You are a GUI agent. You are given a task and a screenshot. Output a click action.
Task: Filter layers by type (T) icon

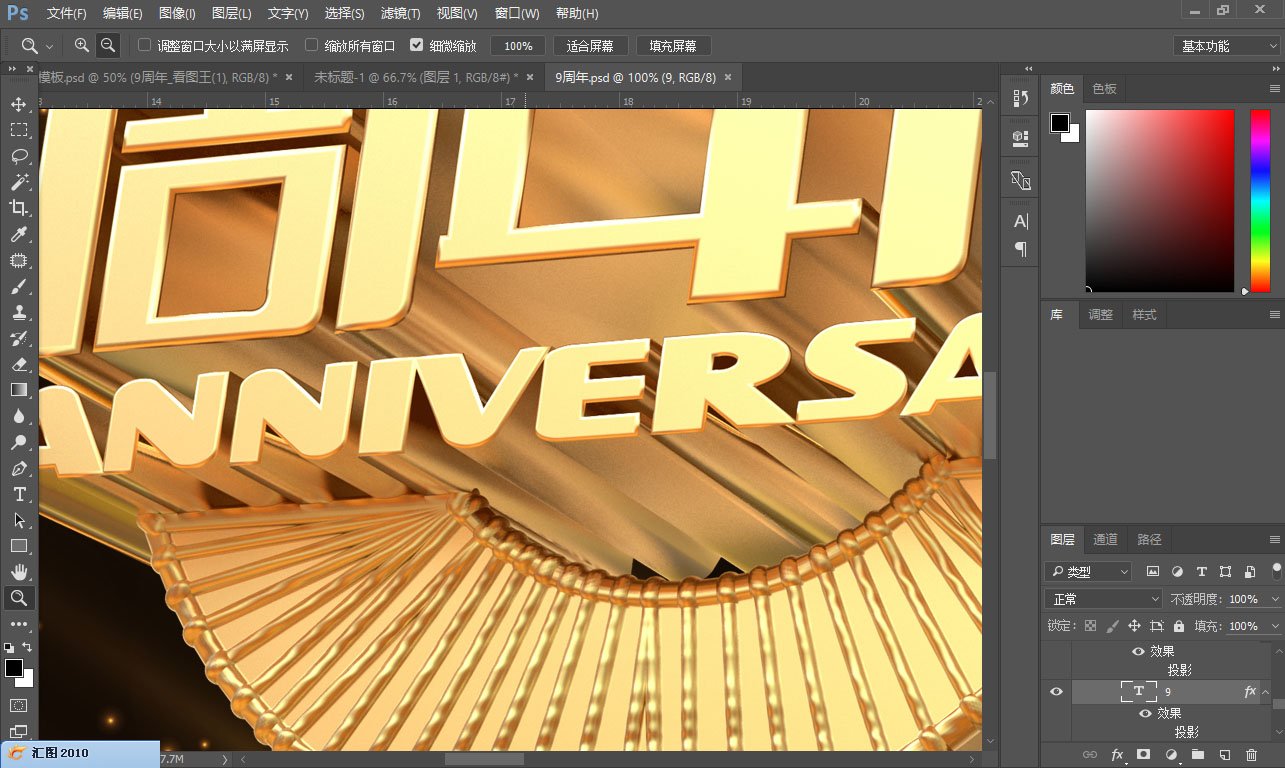[1201, 572]
